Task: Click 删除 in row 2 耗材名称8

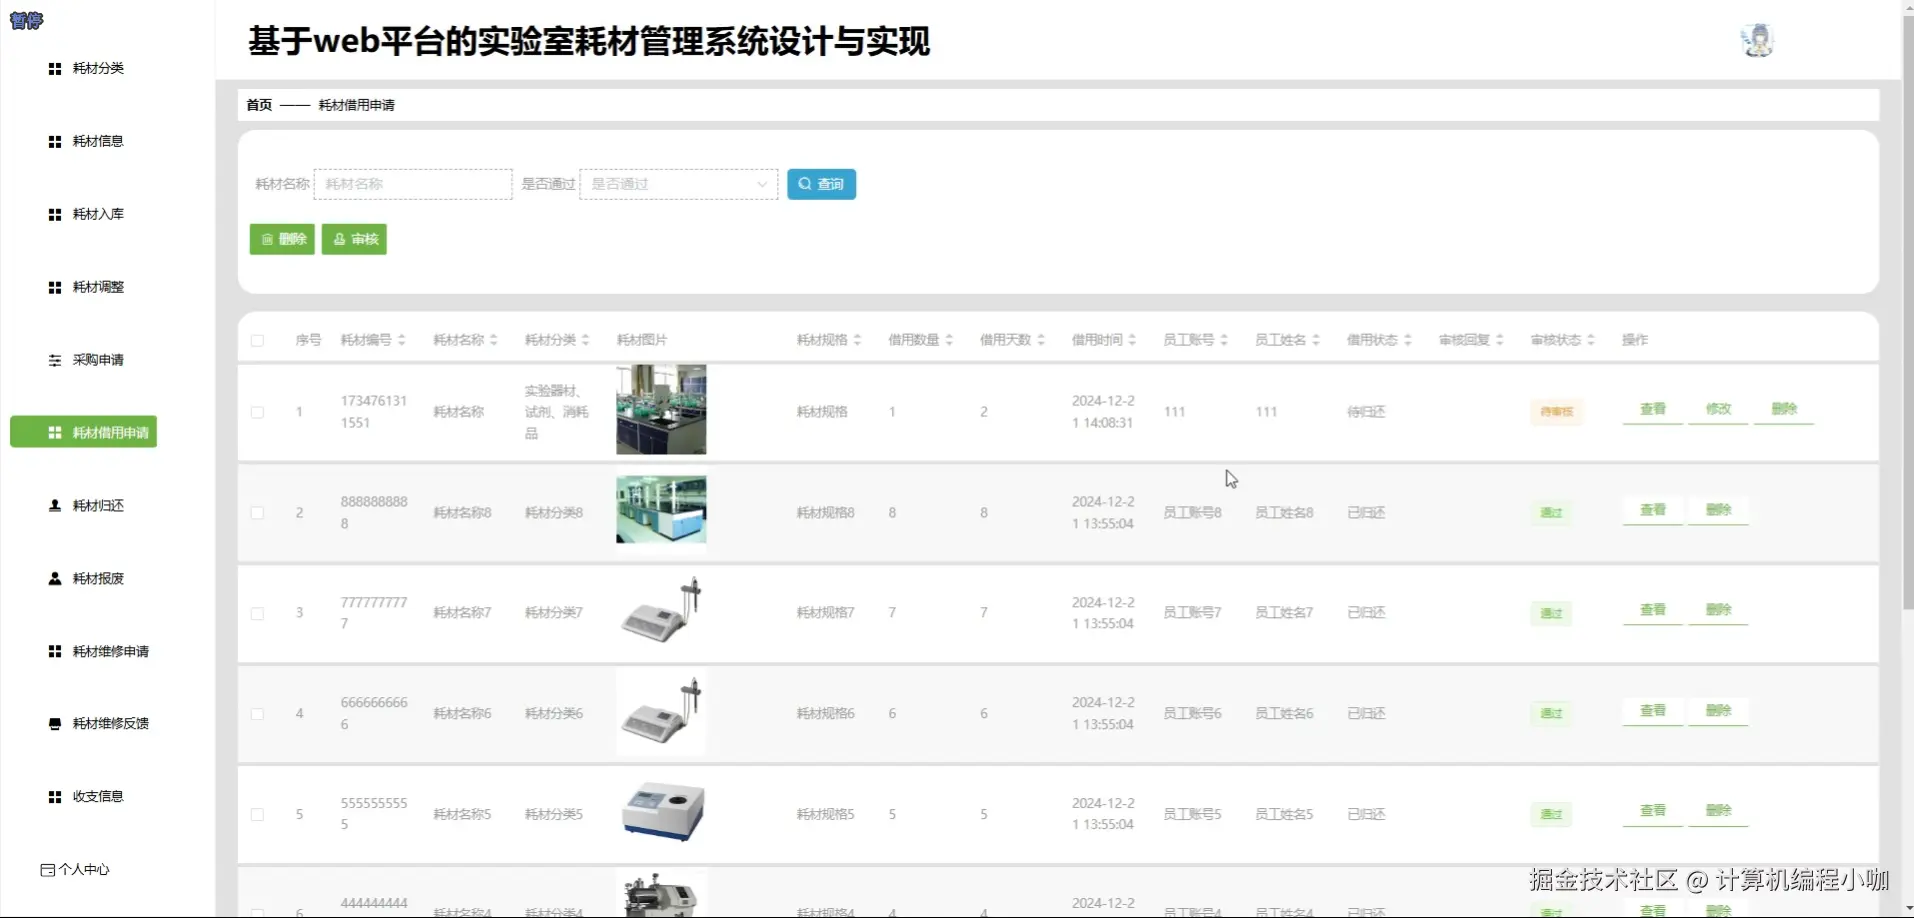Action: point(1718,510)
